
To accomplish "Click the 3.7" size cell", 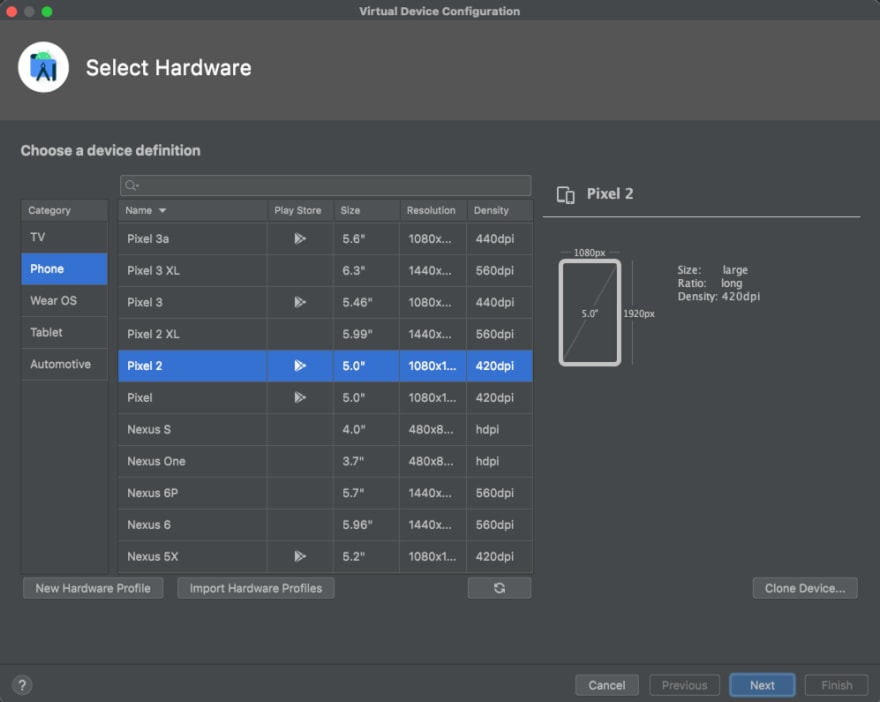I will pos(366,461).
